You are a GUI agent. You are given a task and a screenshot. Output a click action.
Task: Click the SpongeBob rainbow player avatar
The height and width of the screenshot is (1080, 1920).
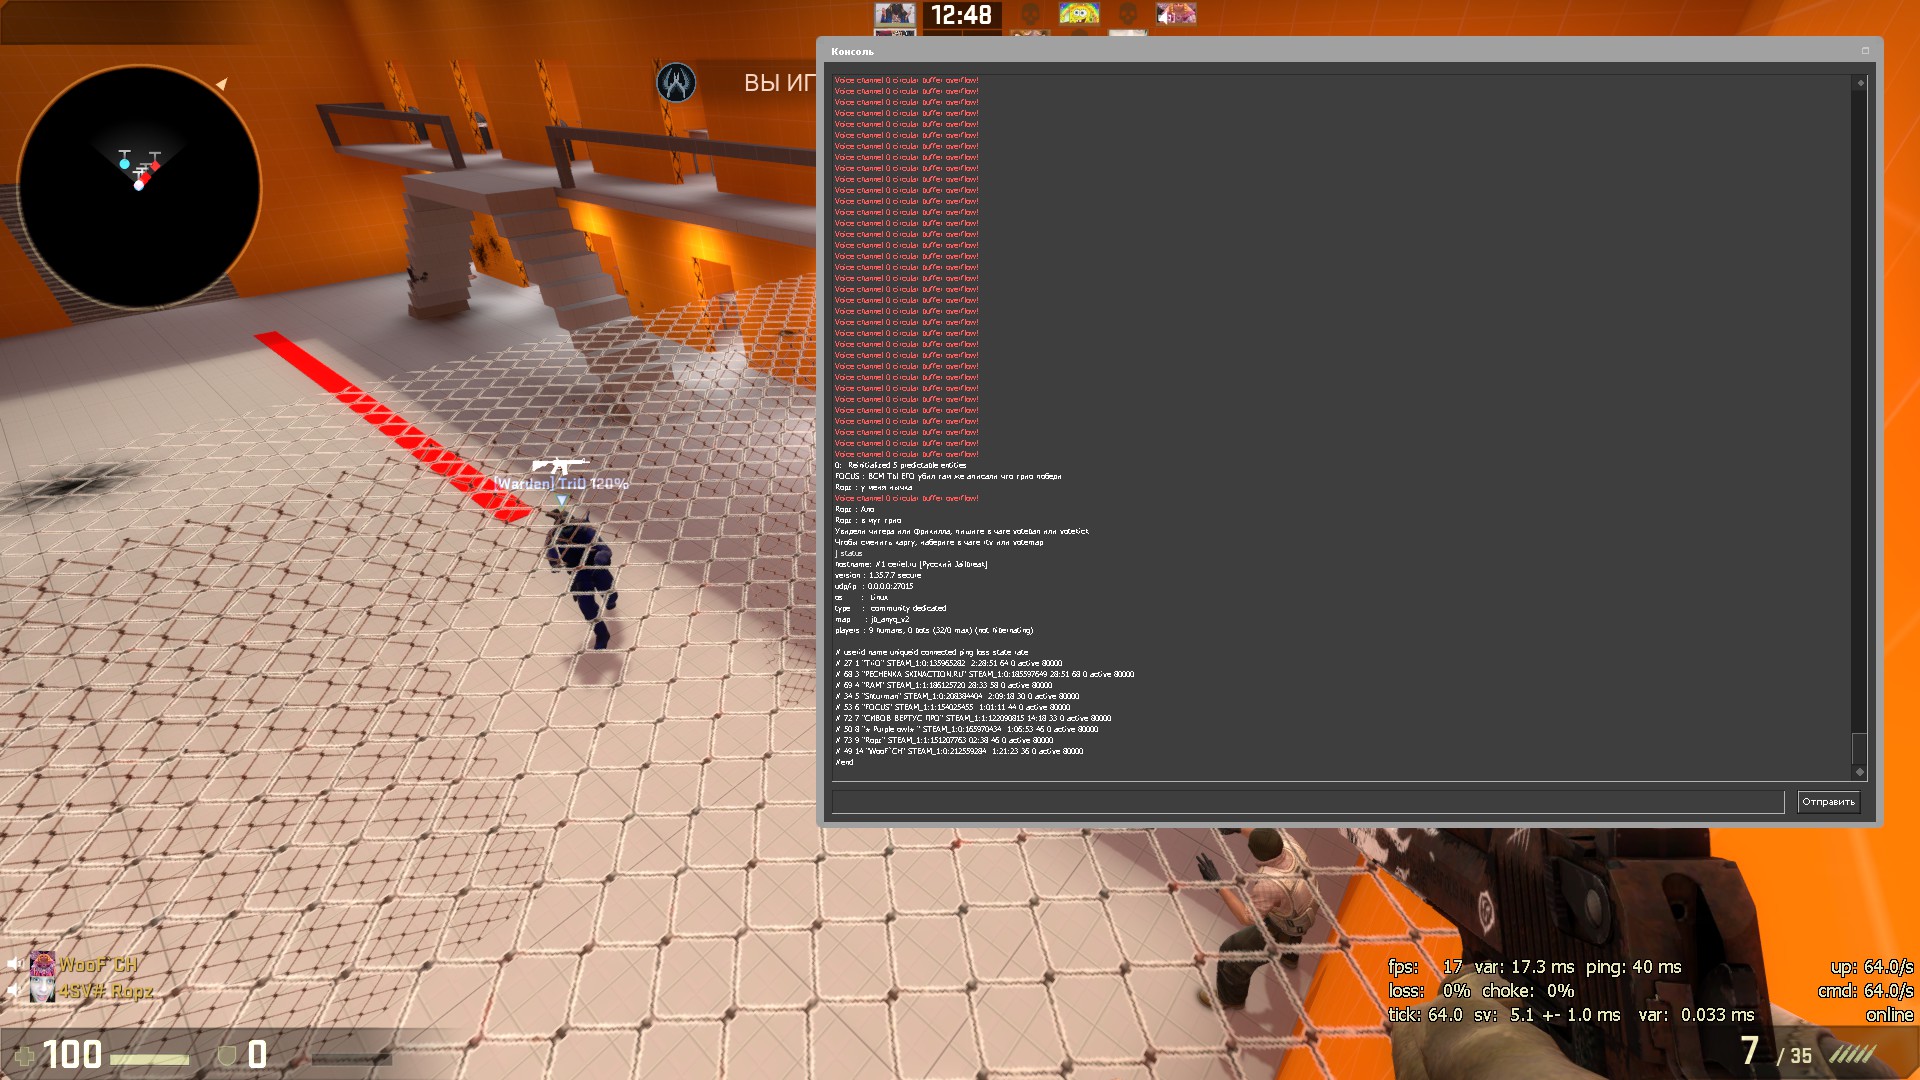tap(1079, 13)
